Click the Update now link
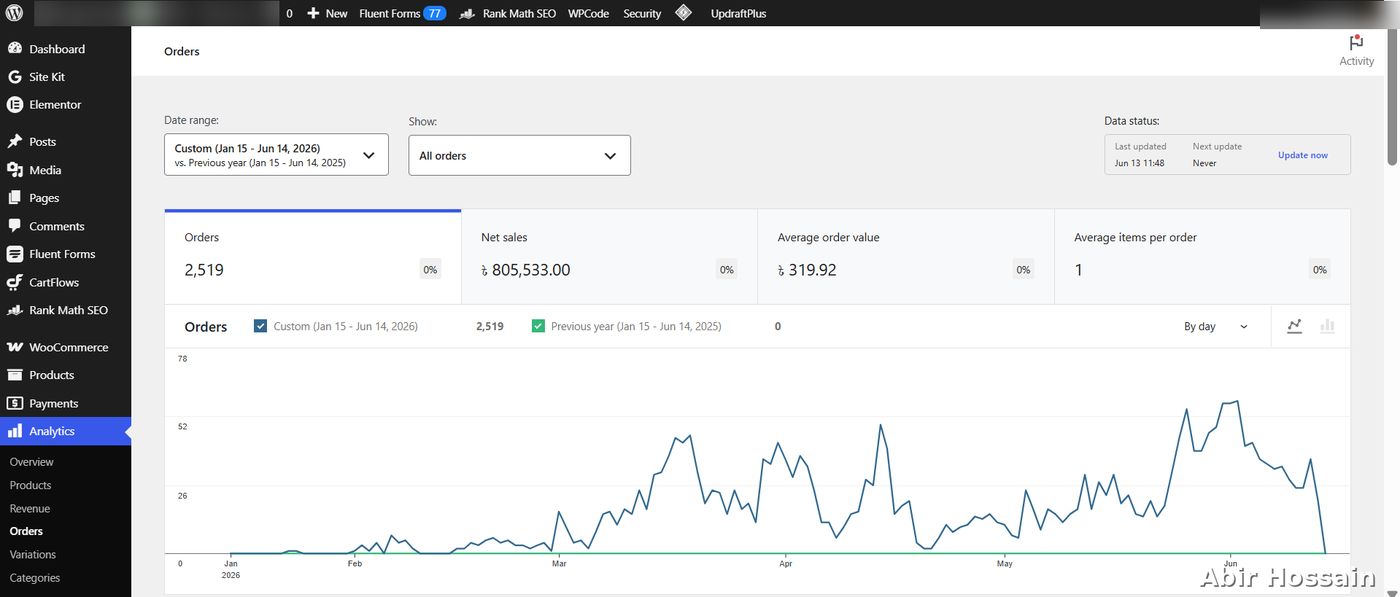This screenshot has width=1400, height=597. tap(1303, 155)
